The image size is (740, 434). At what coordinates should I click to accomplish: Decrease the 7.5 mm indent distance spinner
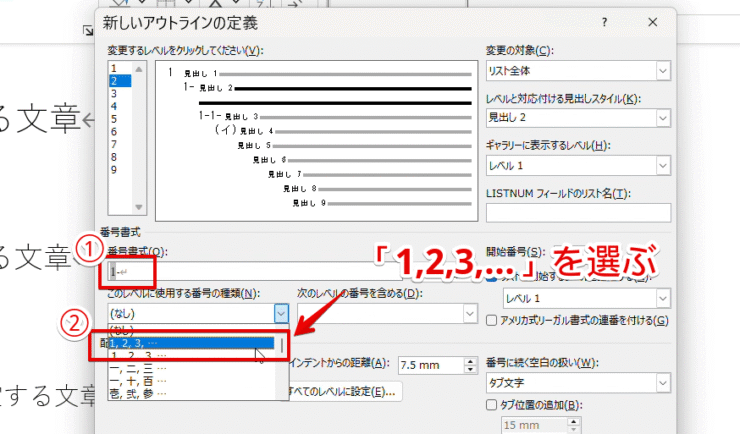click(x=471, y=369)
